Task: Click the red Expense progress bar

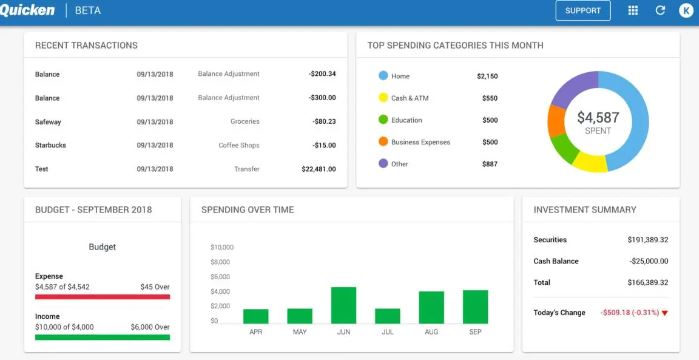Action: [x=103, y=297]
